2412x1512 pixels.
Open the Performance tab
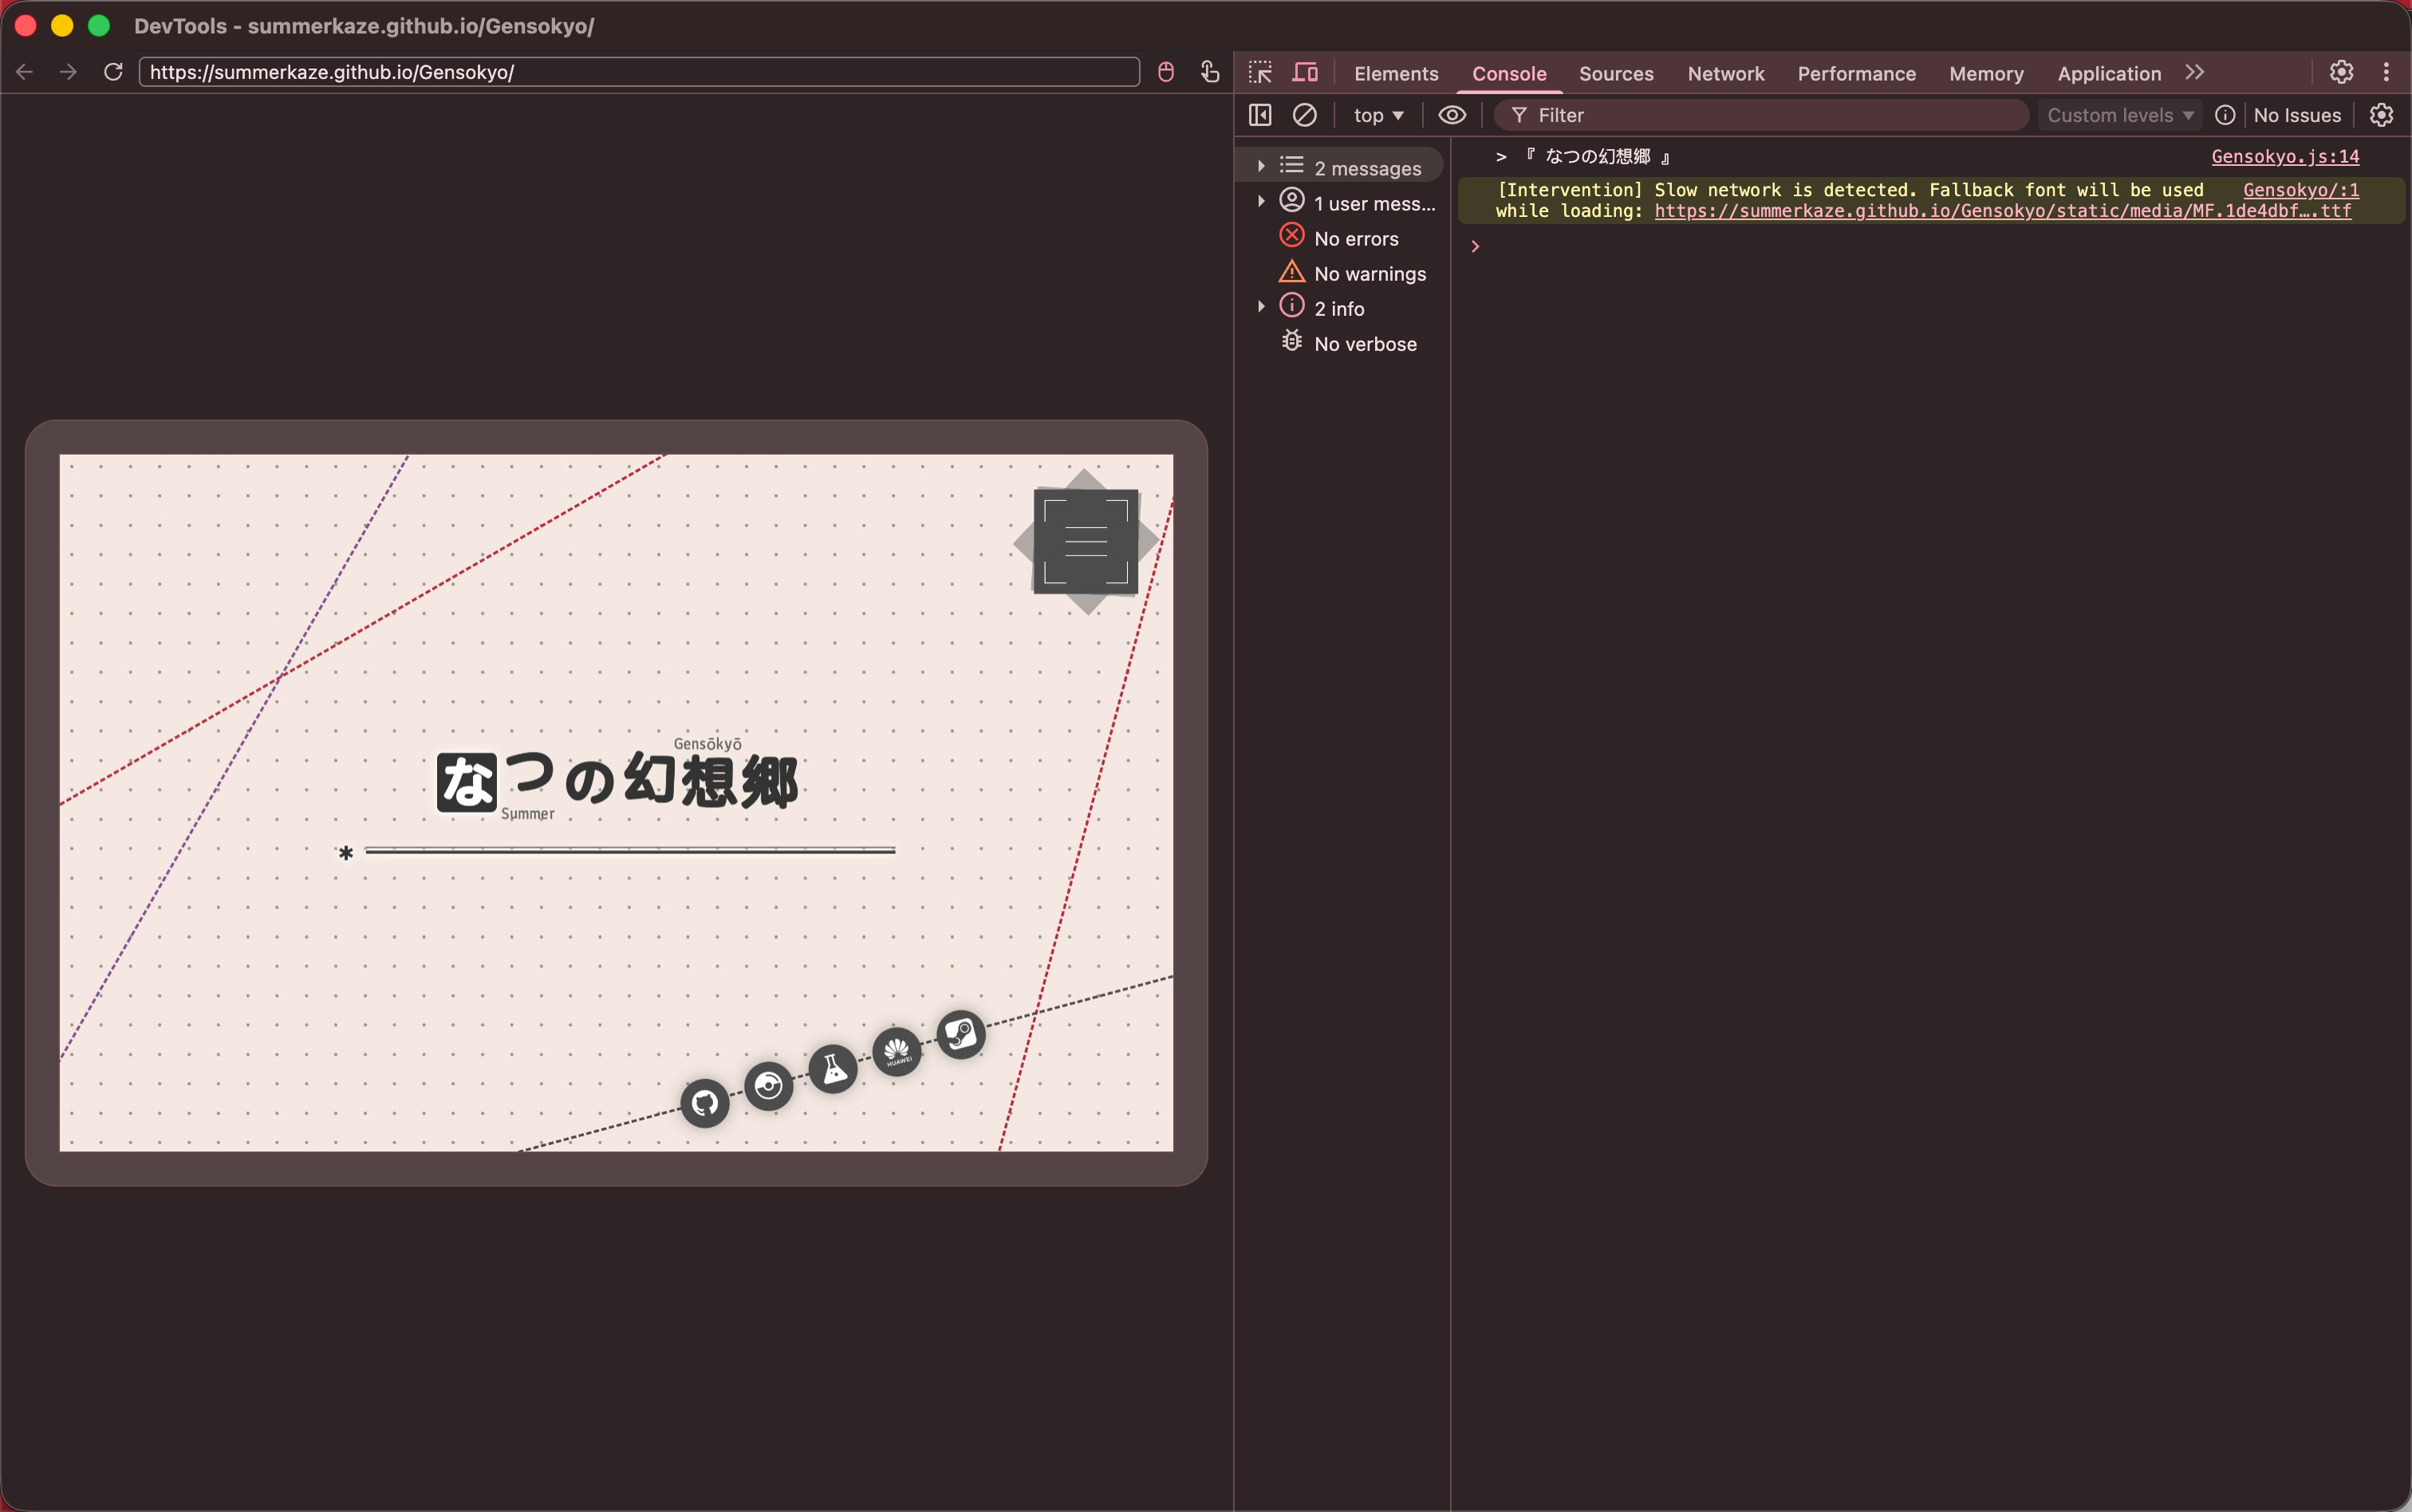(x=1856, y=73)
